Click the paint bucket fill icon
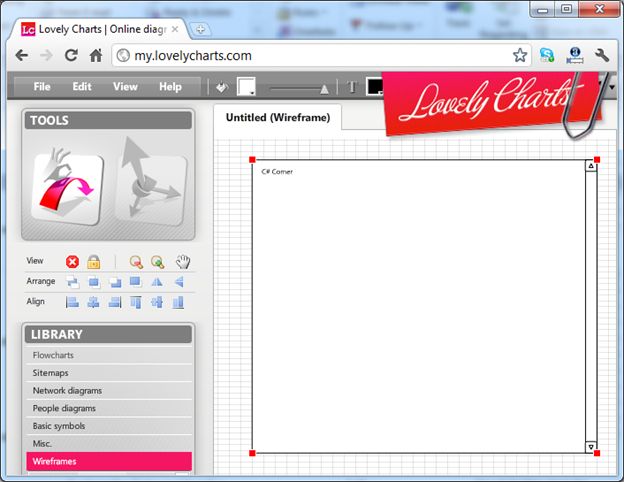 tap(222, 87)
